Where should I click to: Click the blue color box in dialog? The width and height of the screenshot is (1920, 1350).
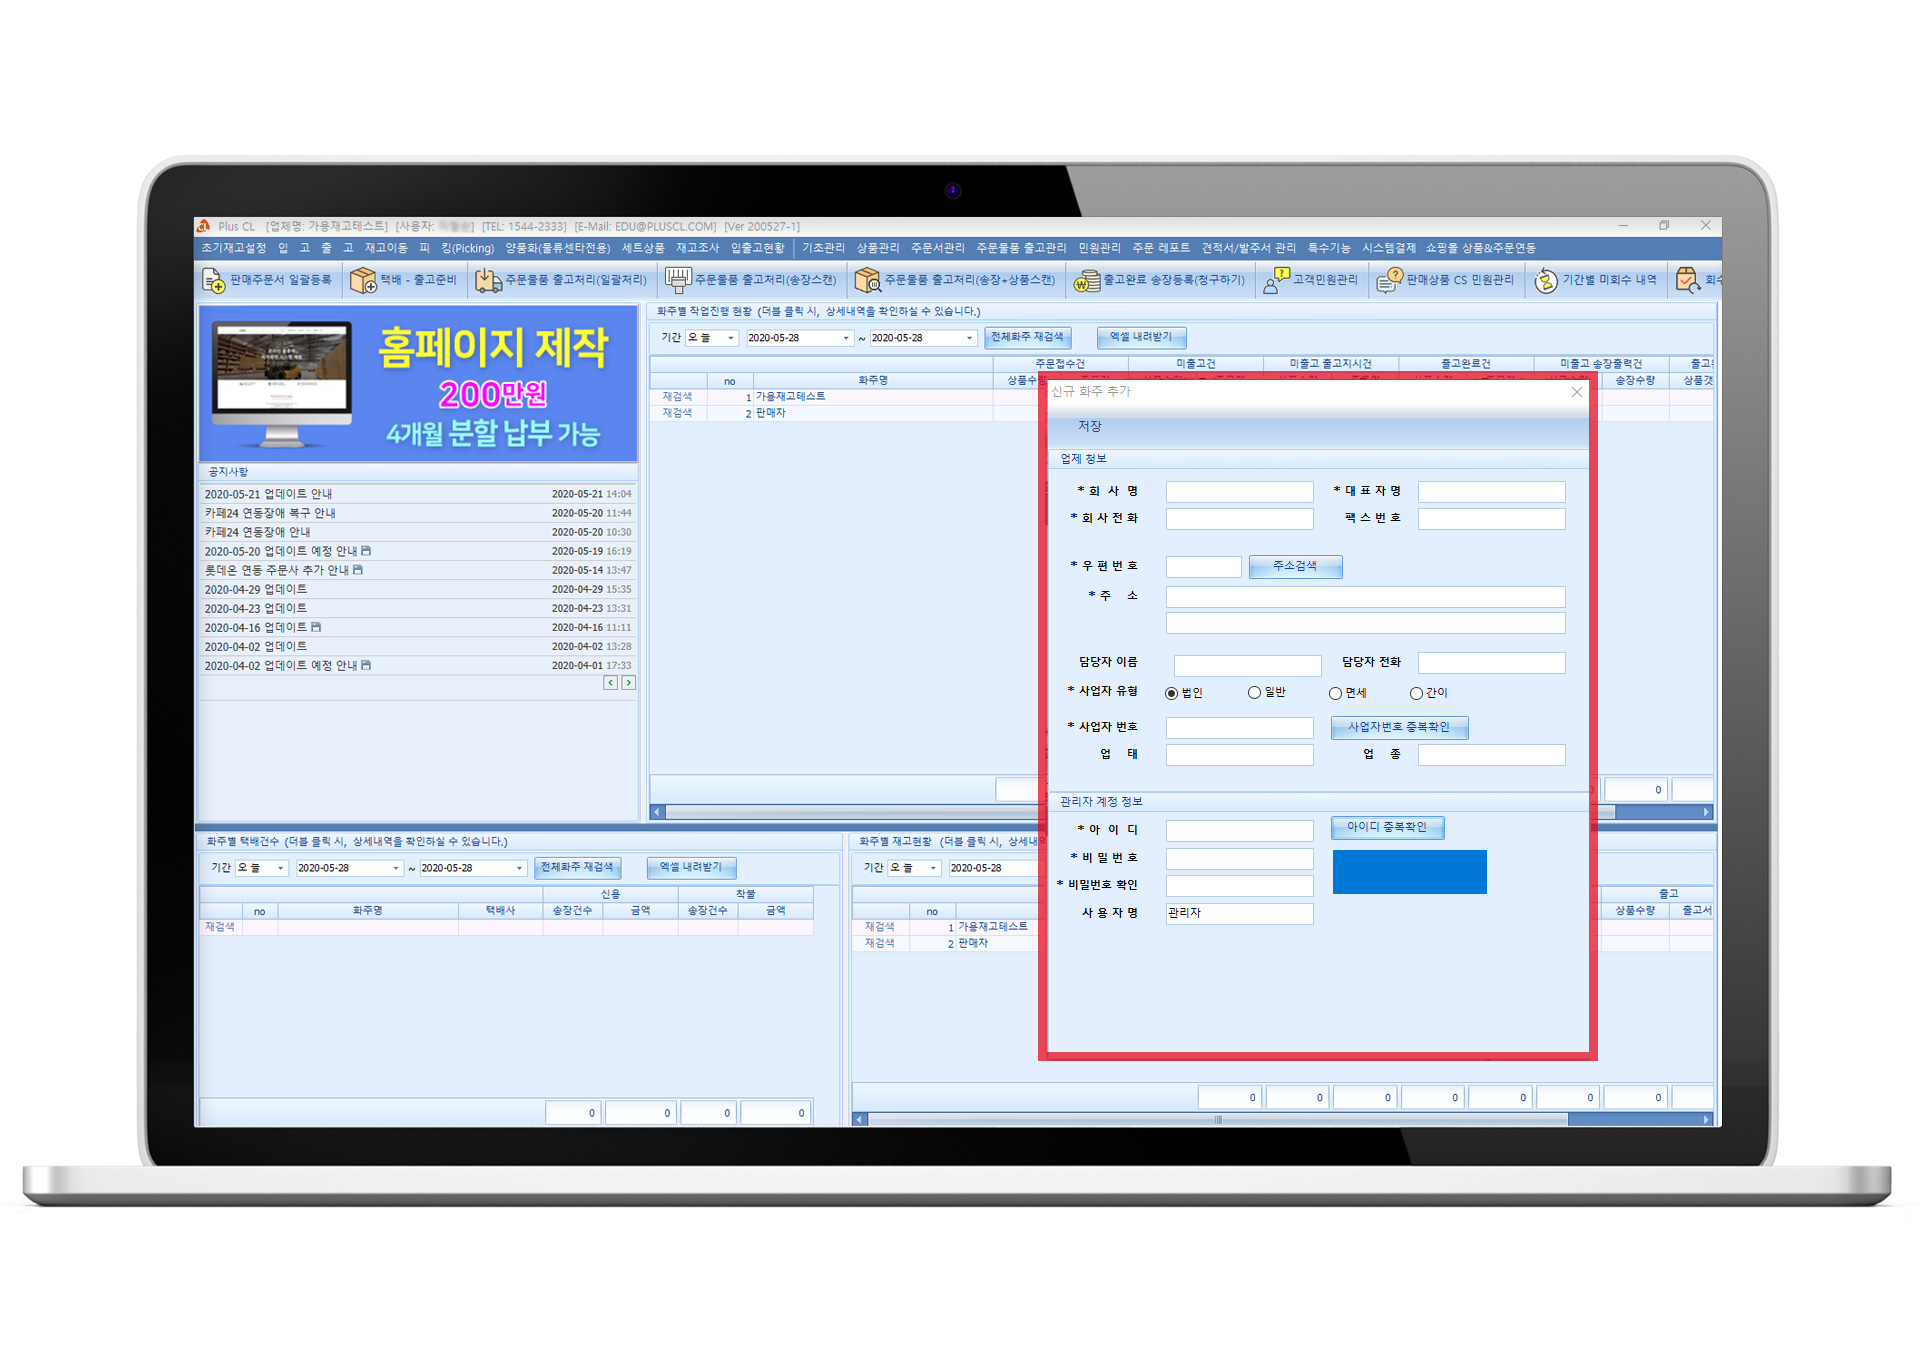coord(1409,872)
